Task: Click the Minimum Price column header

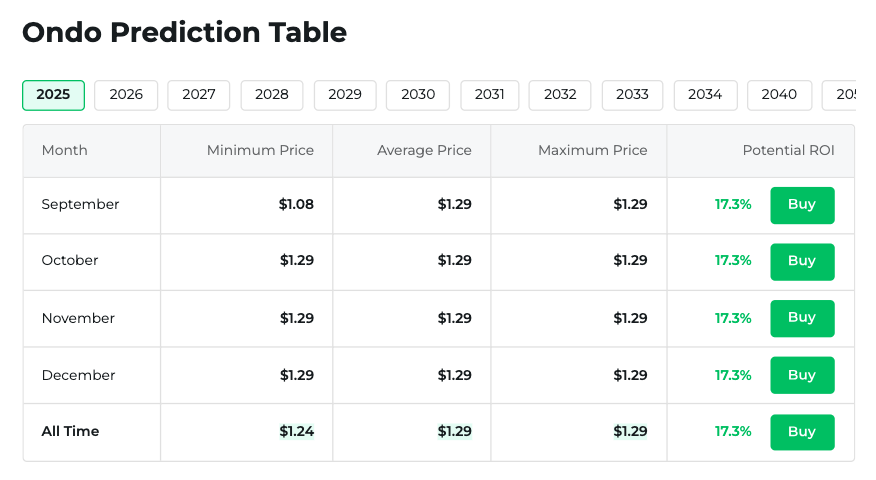Action: click(260, 151)
